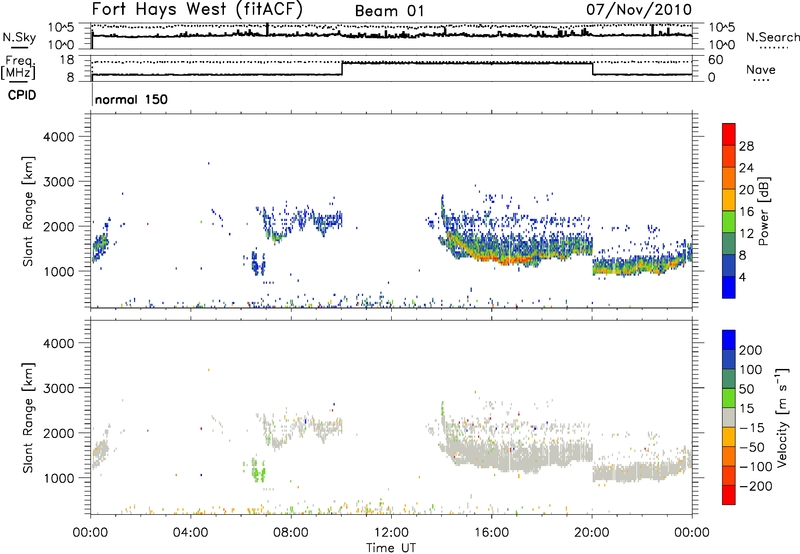
Task: Click the 'Time UT' axis label
Action: pyautogui.click(x=391, y=548)
